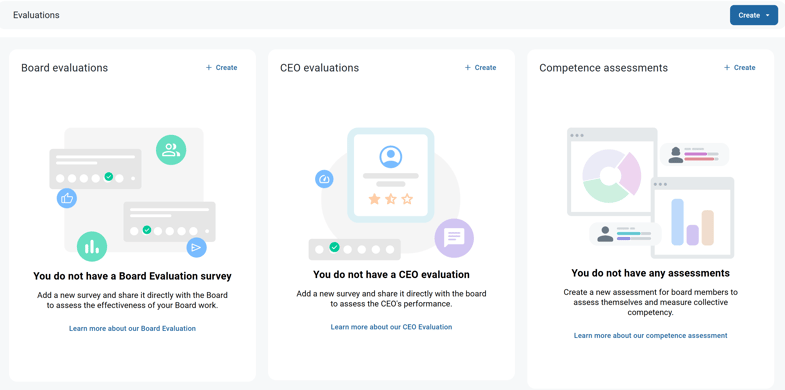Click the blue thumbs-up icon

(x=67, y=198)
